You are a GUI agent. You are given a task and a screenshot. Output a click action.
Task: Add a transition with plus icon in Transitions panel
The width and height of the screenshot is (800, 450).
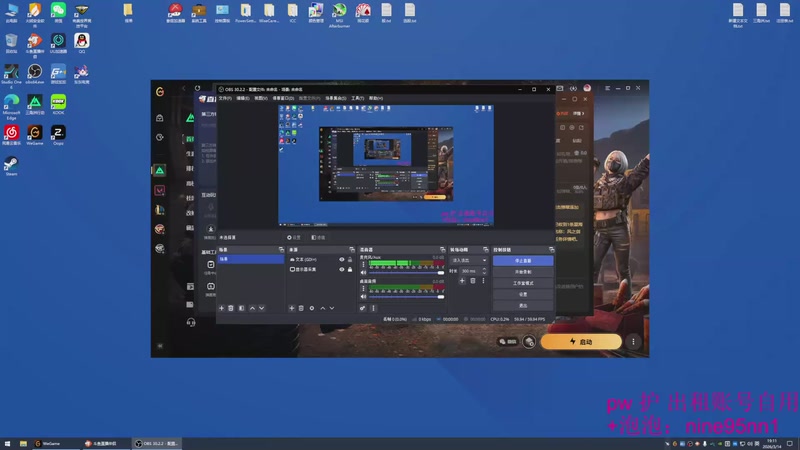pyautogui.click(x=462, y=281)
